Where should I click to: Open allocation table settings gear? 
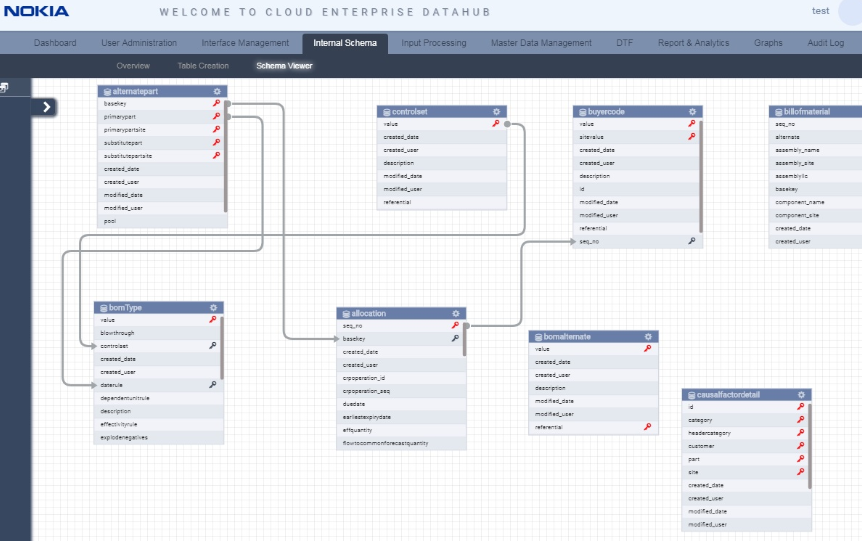pos(456,313)
